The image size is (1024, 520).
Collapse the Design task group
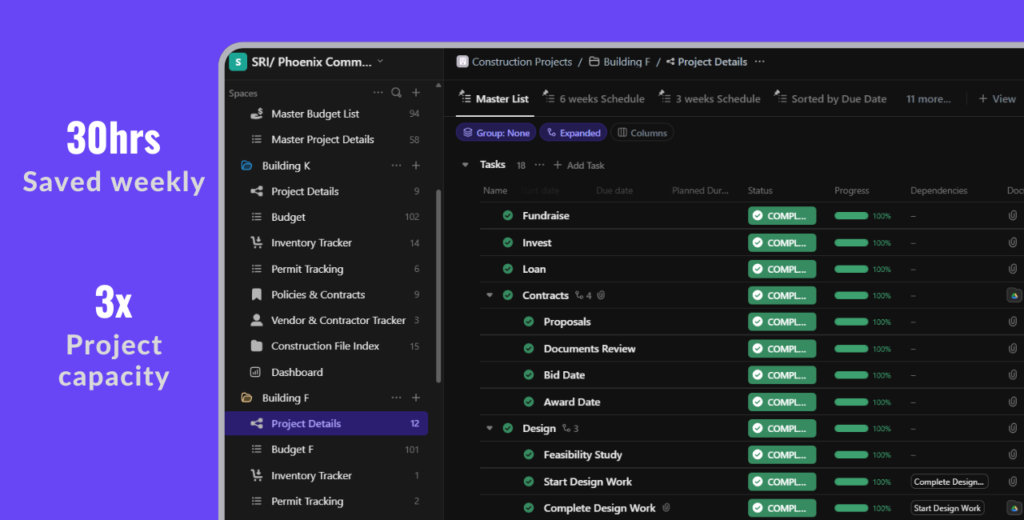pos(490,429)
